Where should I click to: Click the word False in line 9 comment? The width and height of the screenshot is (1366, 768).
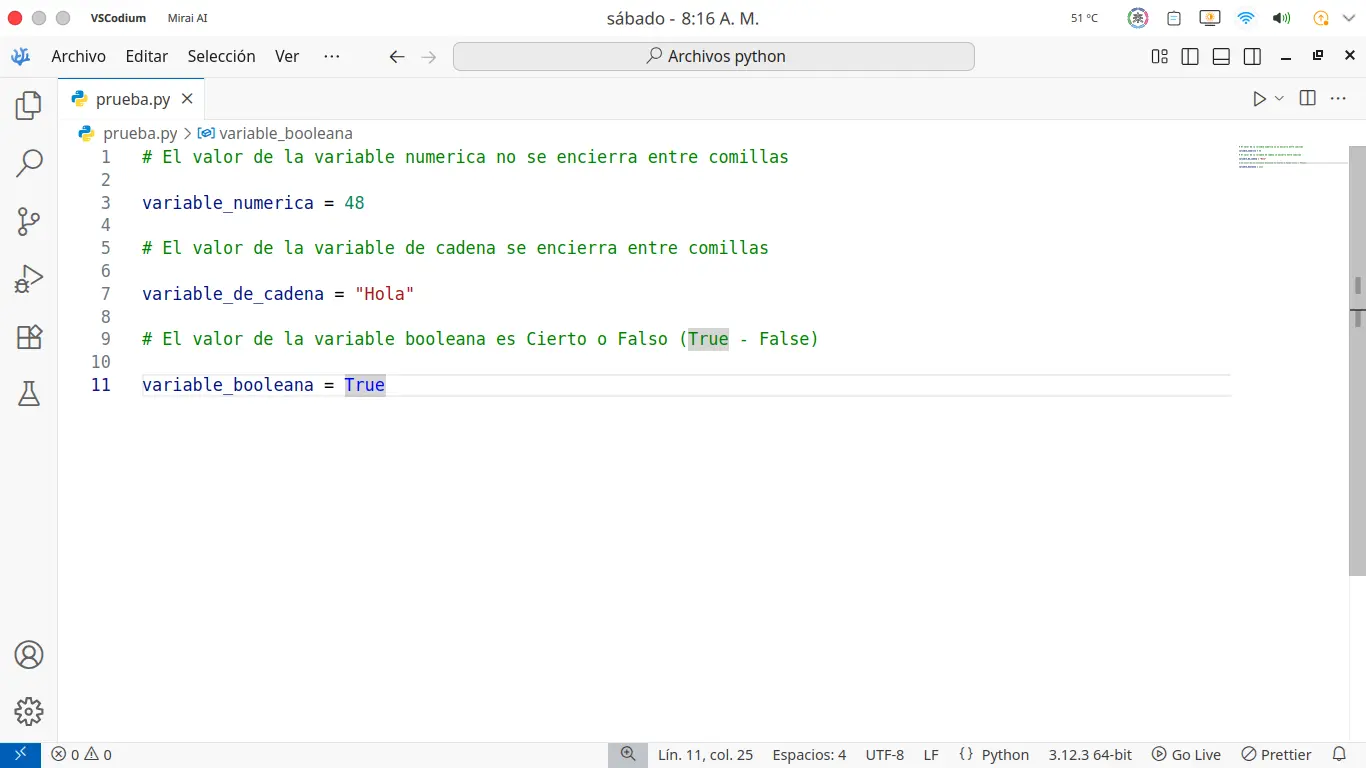[x=783, y=339]
